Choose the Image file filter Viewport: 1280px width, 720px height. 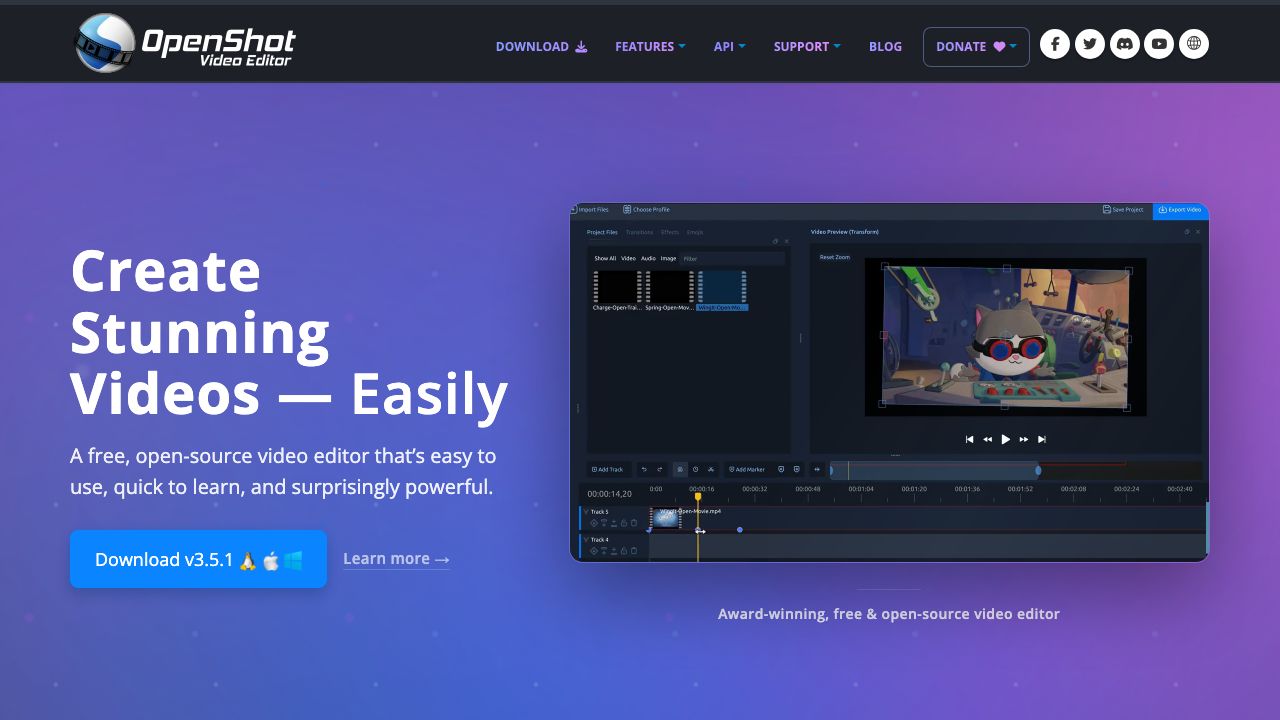(x=668, y=258)
